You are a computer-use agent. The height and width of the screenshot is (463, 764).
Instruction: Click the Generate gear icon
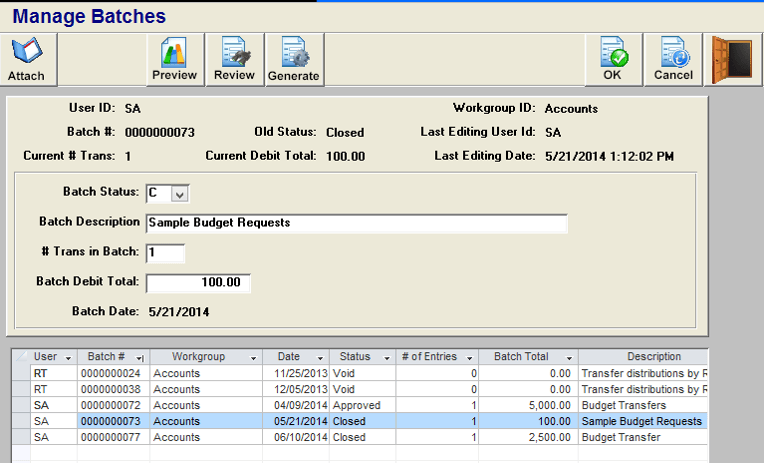pos(295,52)
